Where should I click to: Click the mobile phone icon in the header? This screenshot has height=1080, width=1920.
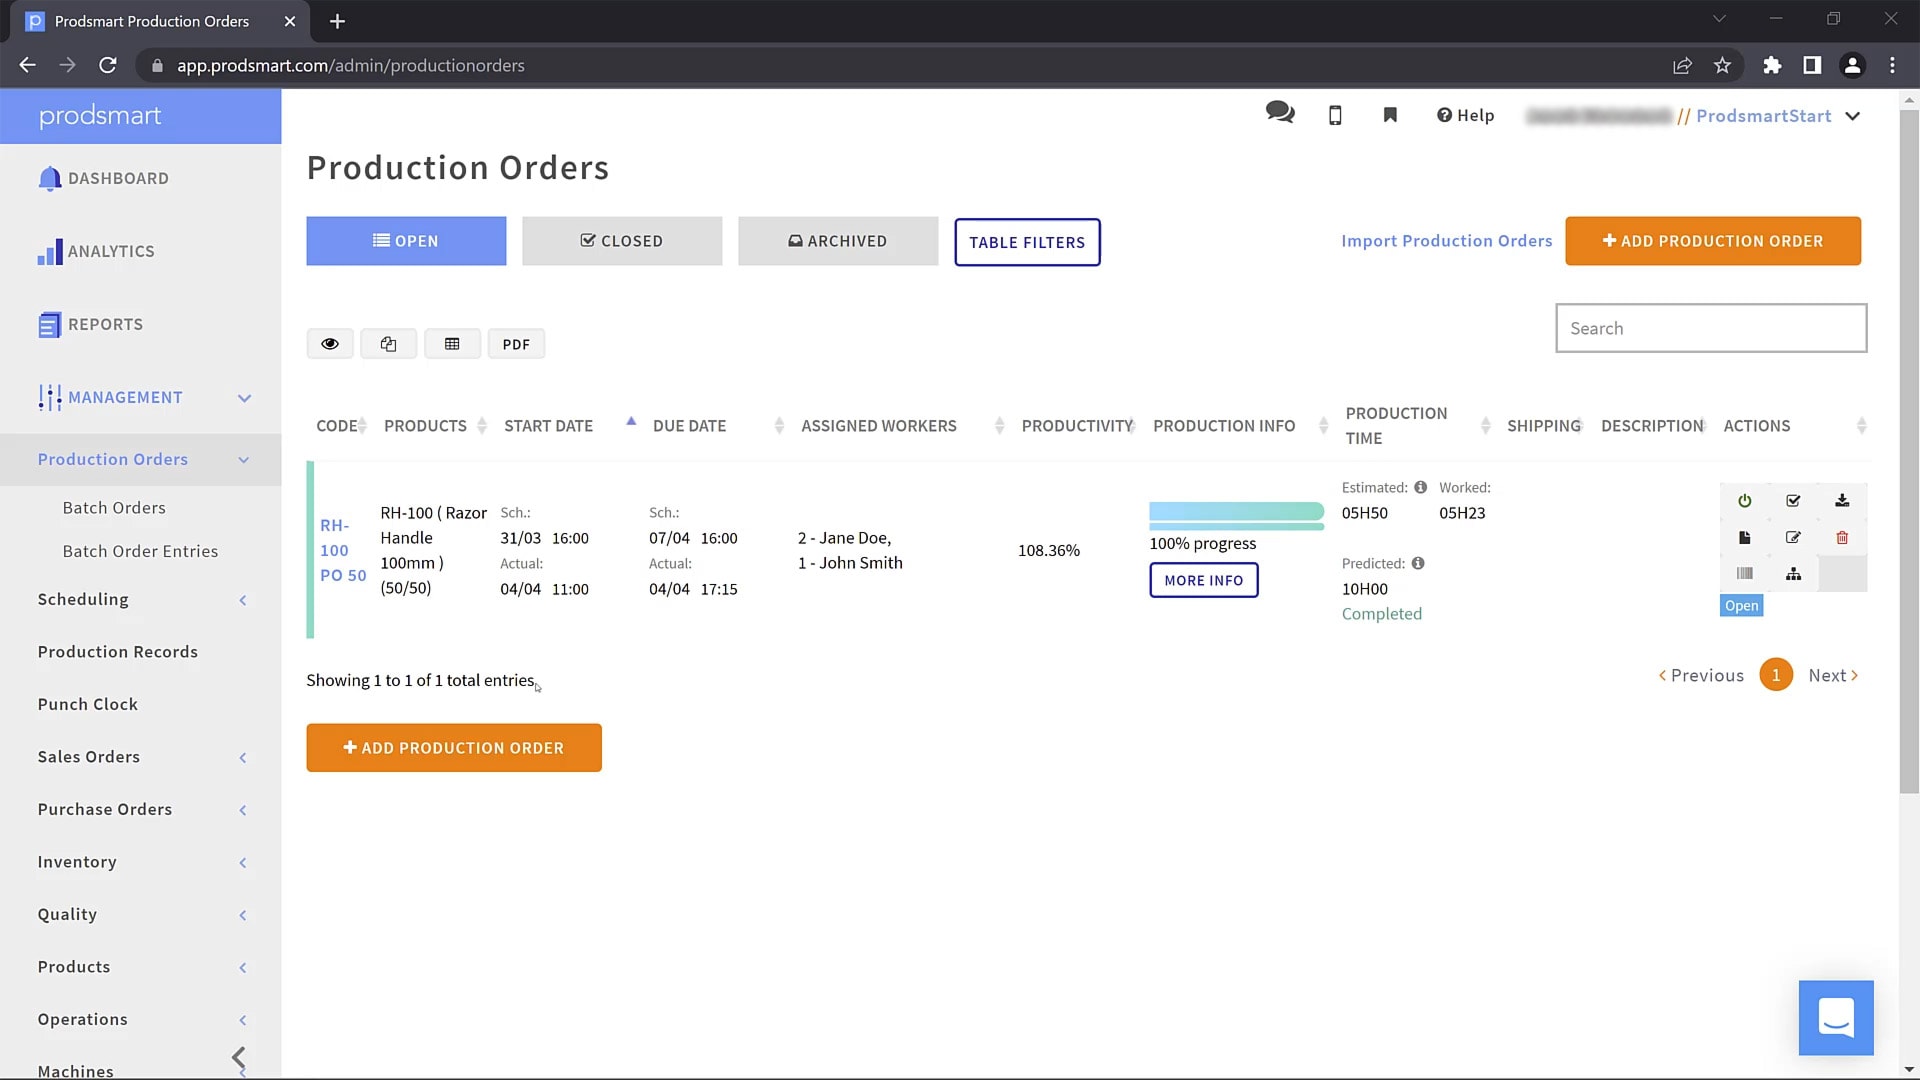point(1335,116)
